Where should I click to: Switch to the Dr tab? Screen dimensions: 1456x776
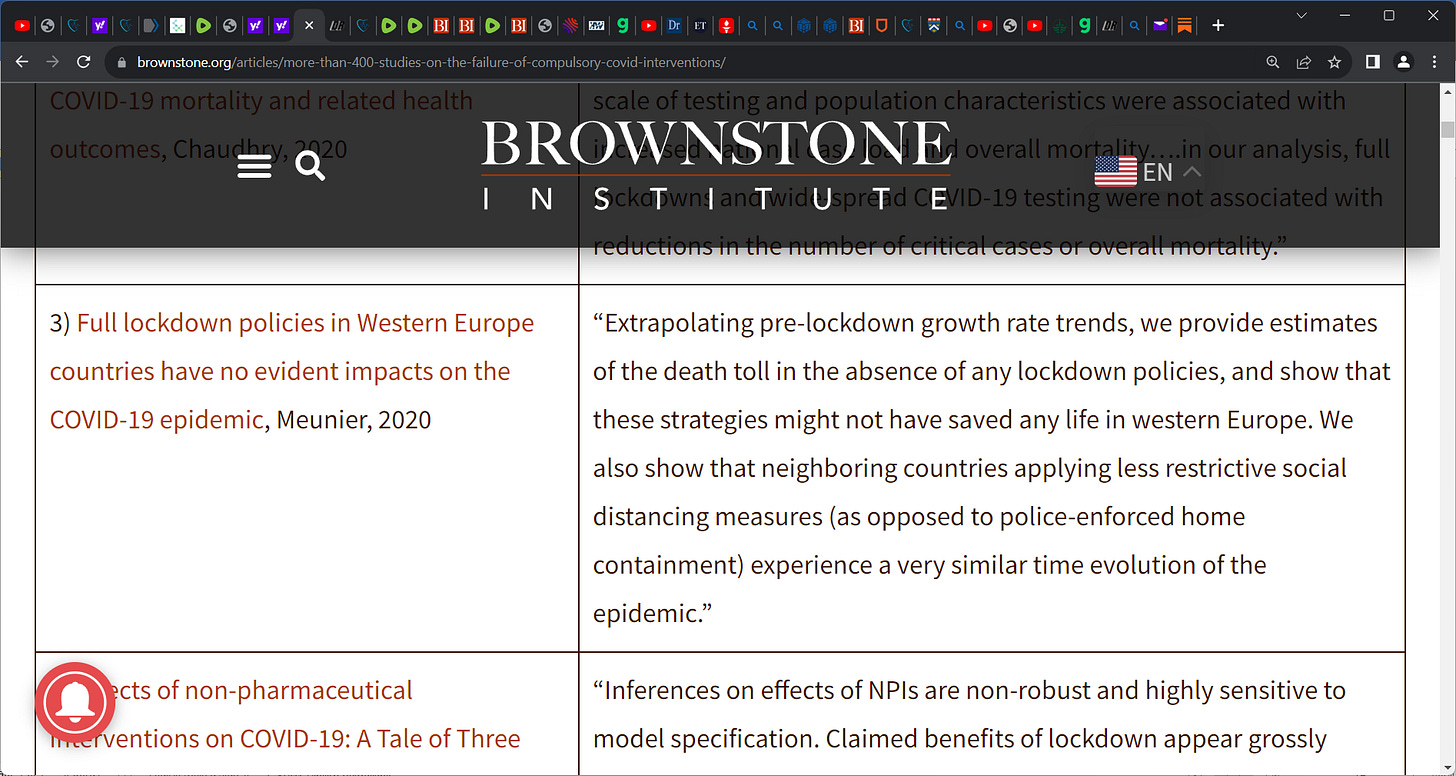coord(674,25)
